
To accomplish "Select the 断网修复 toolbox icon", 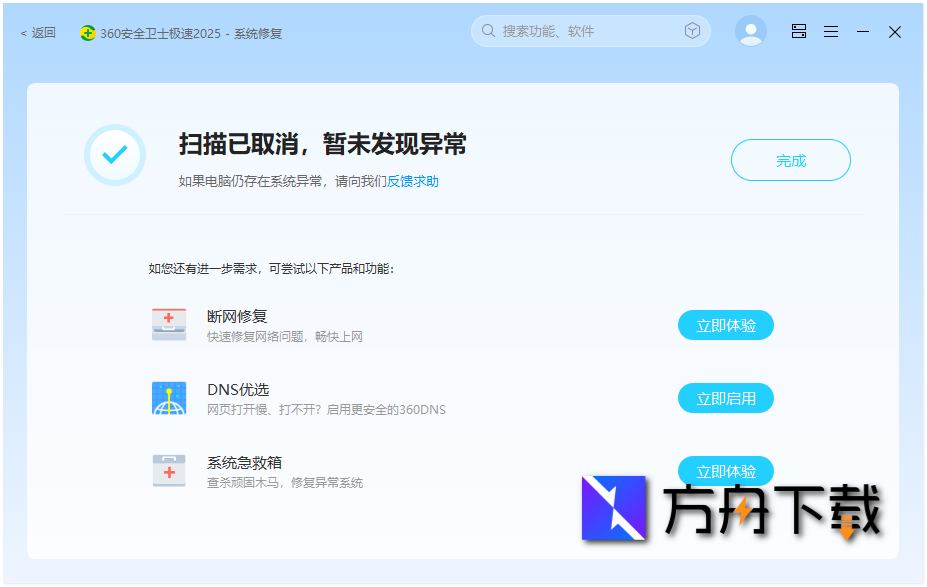I will tap(169, 323).
